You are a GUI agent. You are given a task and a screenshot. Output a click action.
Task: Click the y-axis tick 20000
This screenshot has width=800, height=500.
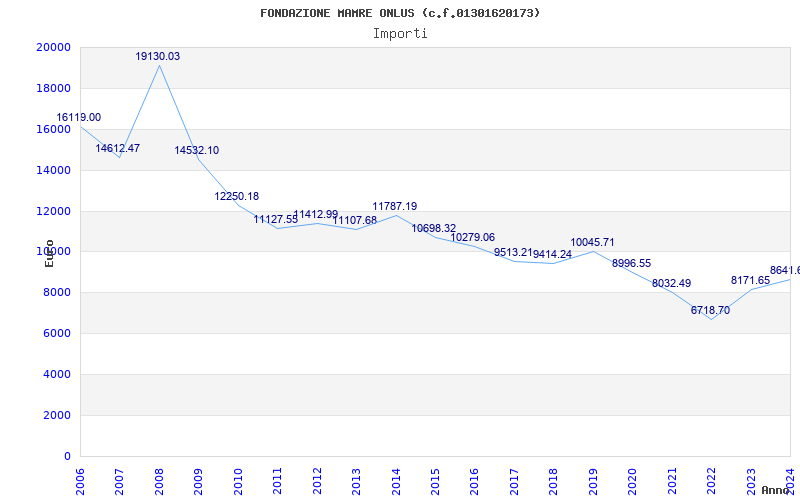pos(53,47)
